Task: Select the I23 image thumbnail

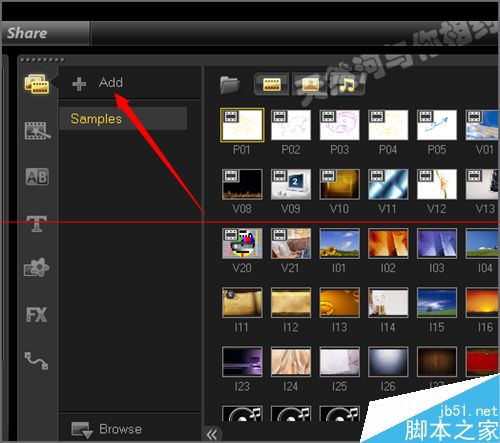Action: tap(242, 362)
